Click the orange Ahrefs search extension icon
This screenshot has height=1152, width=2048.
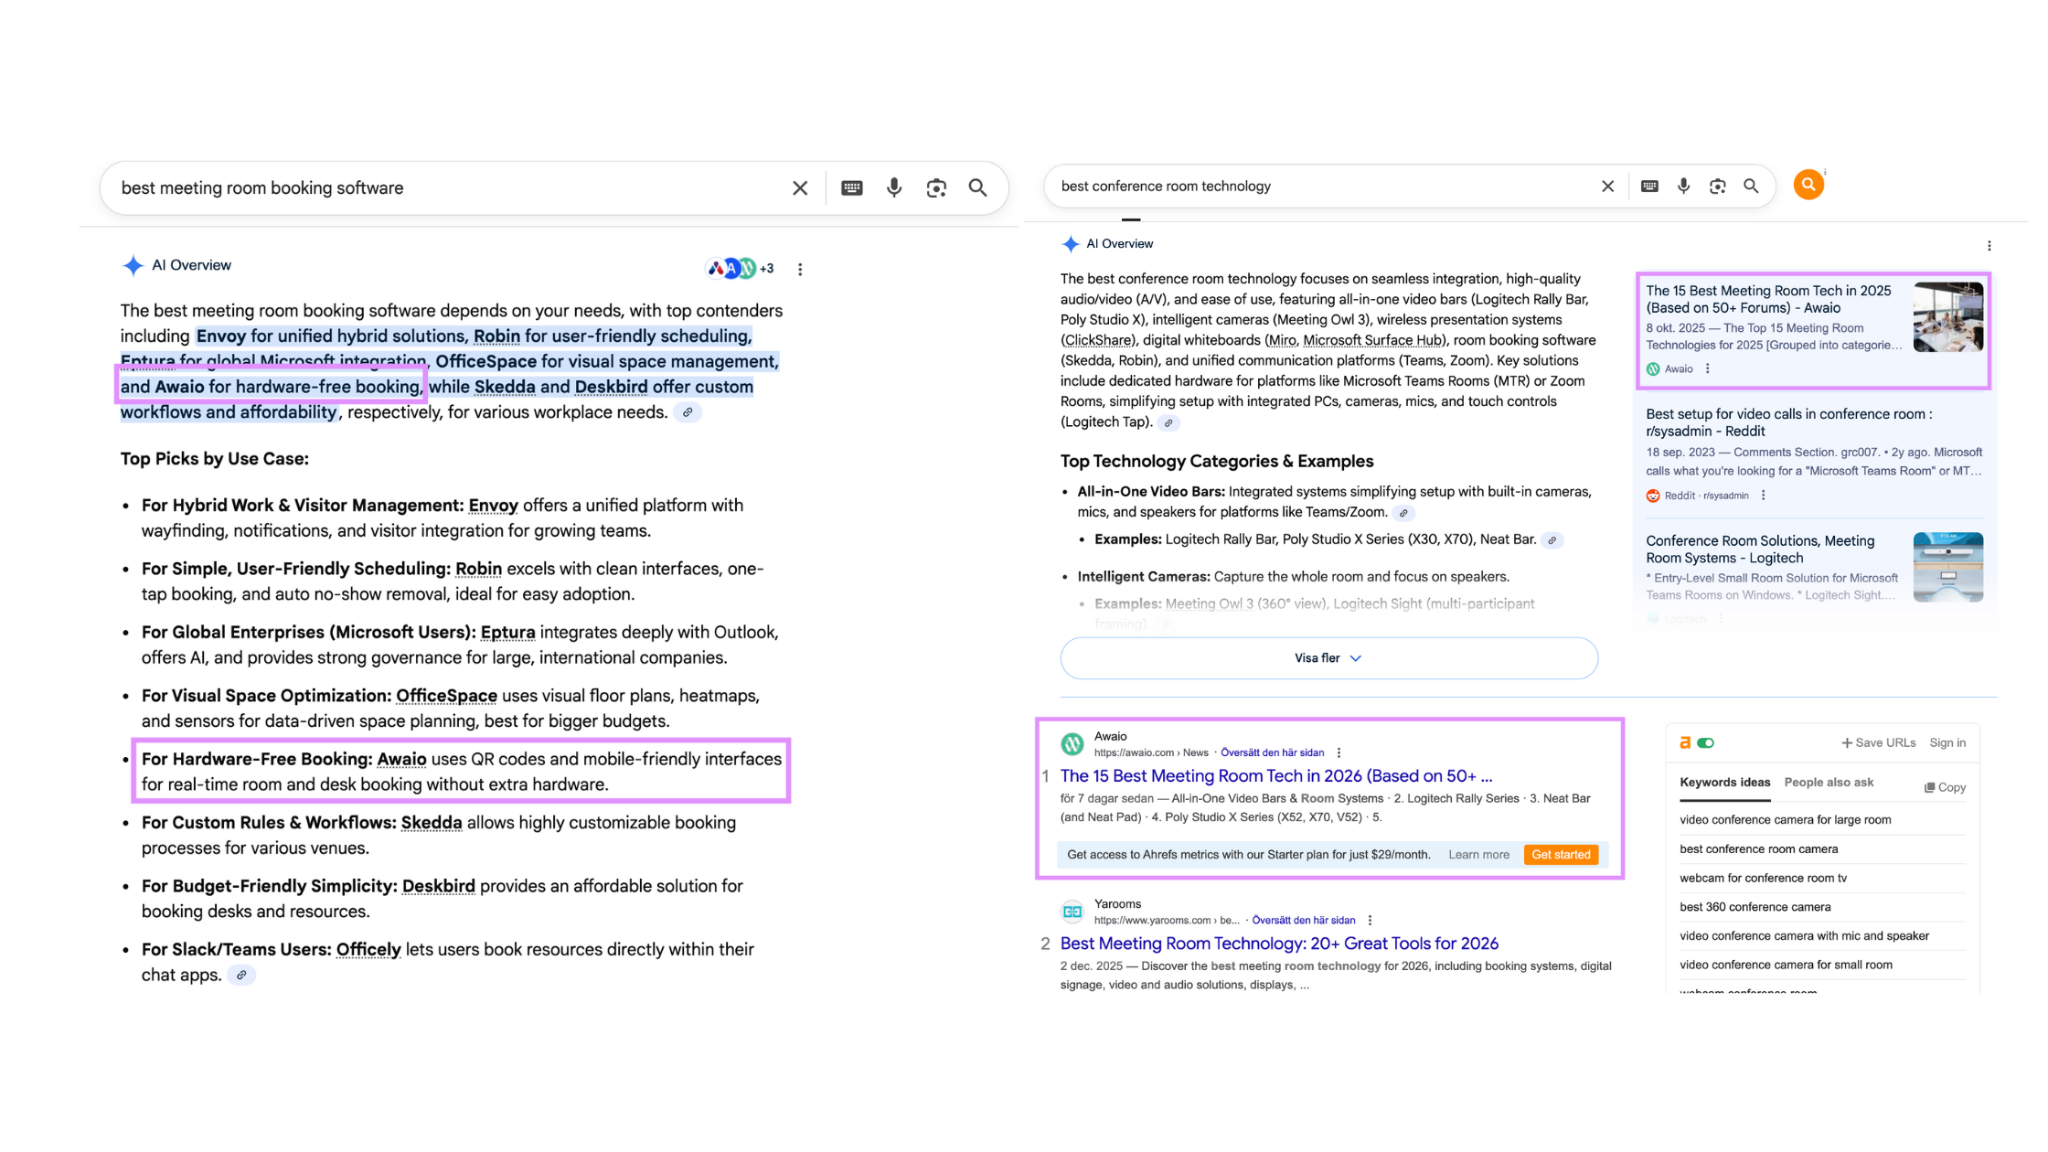(1808, 185)
